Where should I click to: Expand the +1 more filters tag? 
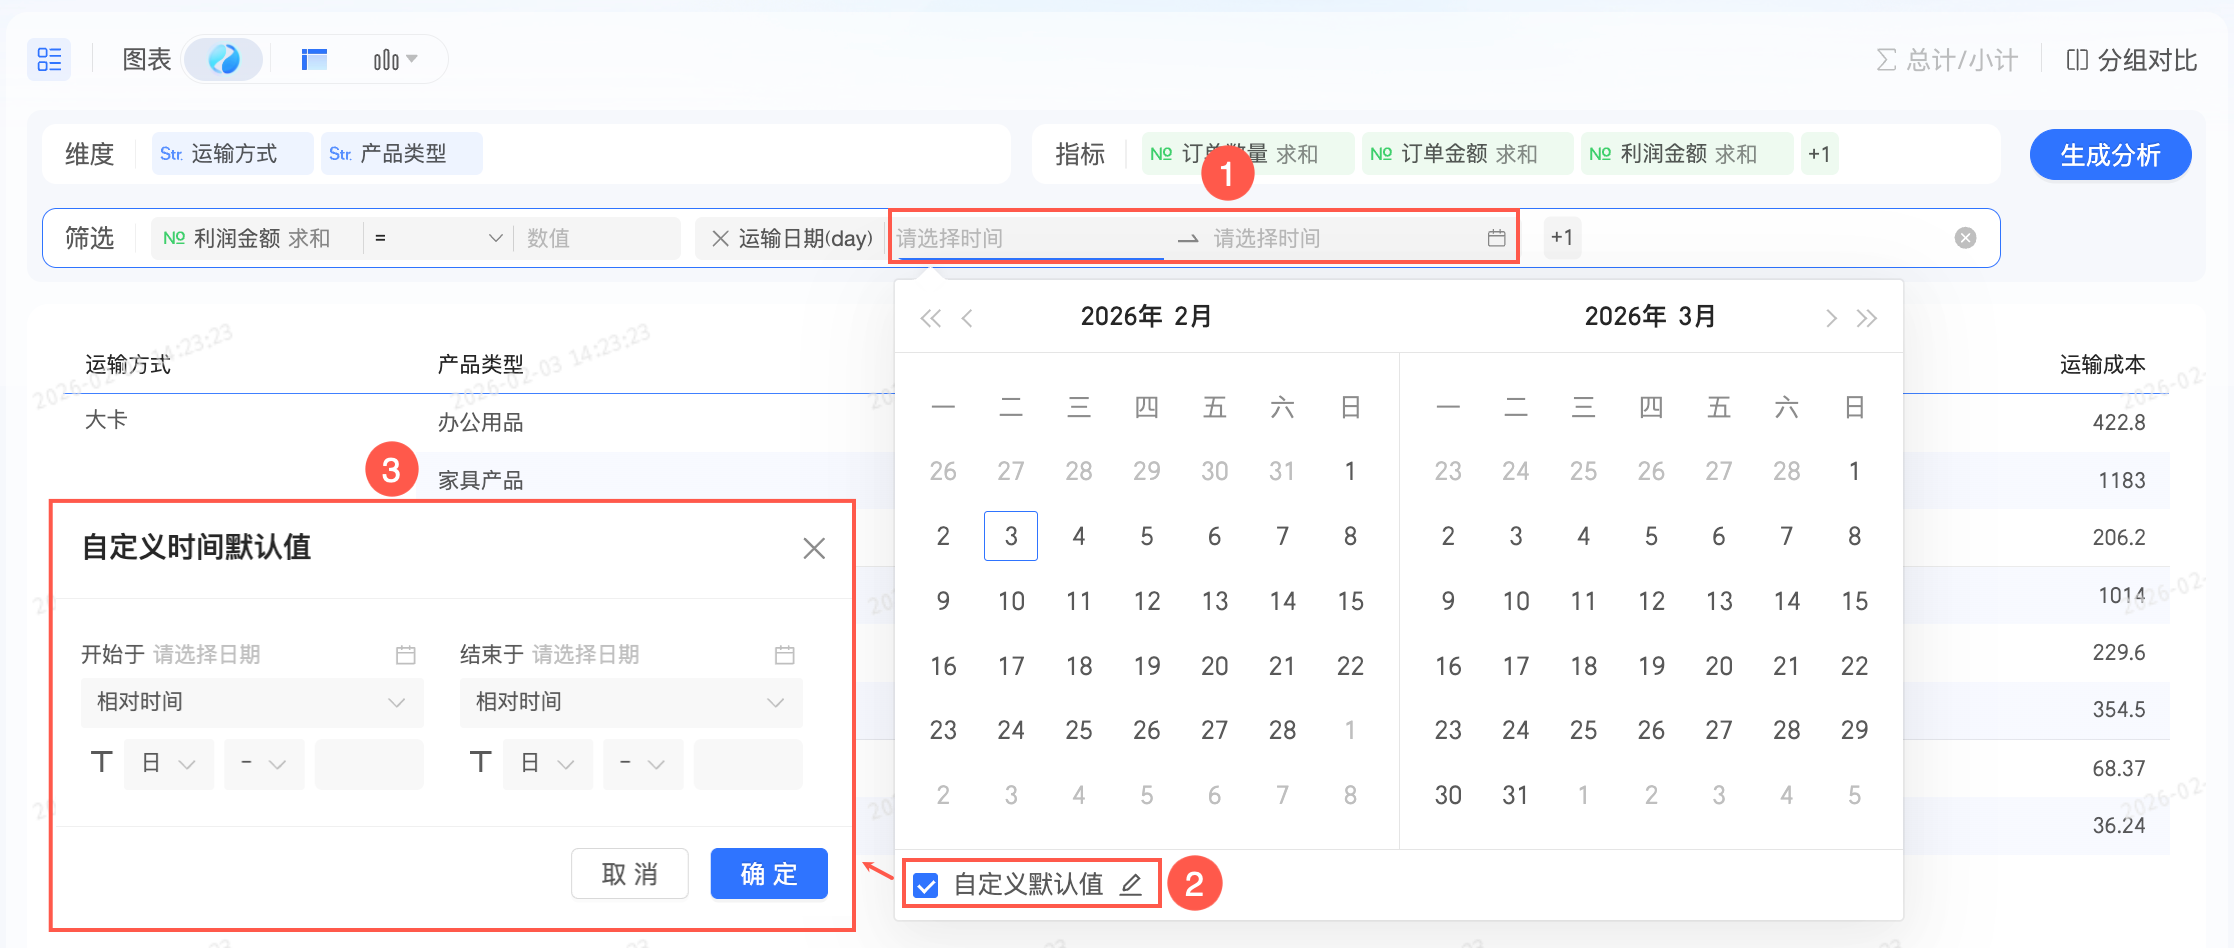(x=1562, y=238)
